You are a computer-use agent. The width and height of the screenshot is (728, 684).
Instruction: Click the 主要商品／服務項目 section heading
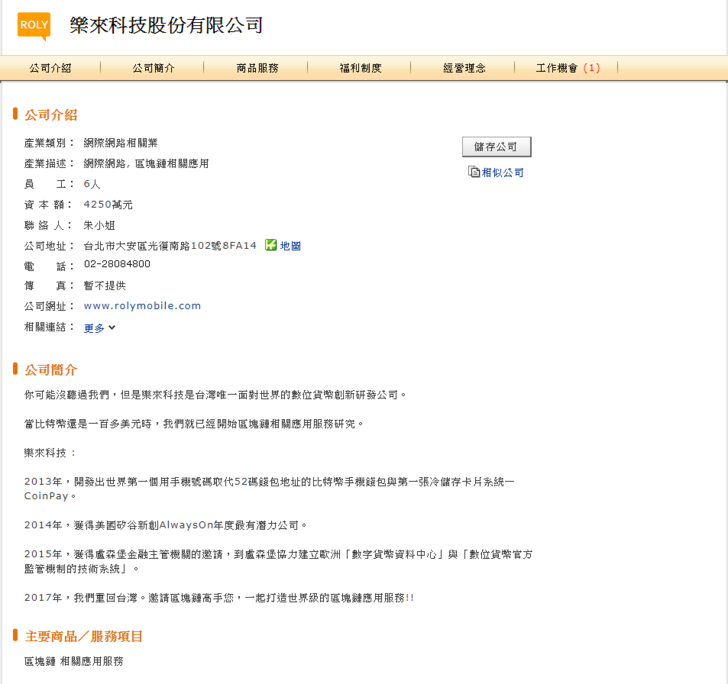pos(84,636)
